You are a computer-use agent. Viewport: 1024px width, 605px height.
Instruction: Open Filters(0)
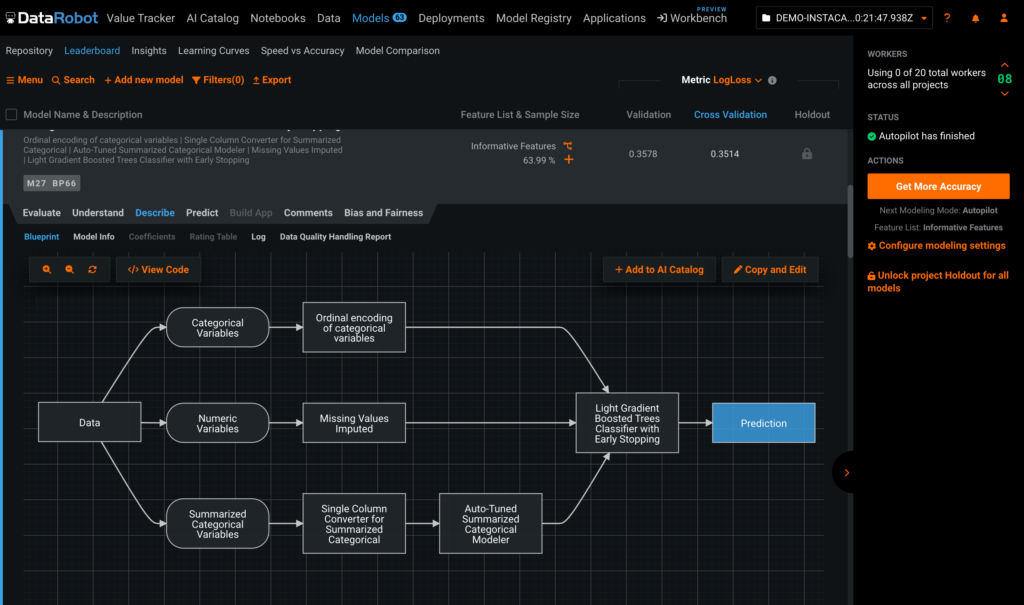click(x=218, y=80)
